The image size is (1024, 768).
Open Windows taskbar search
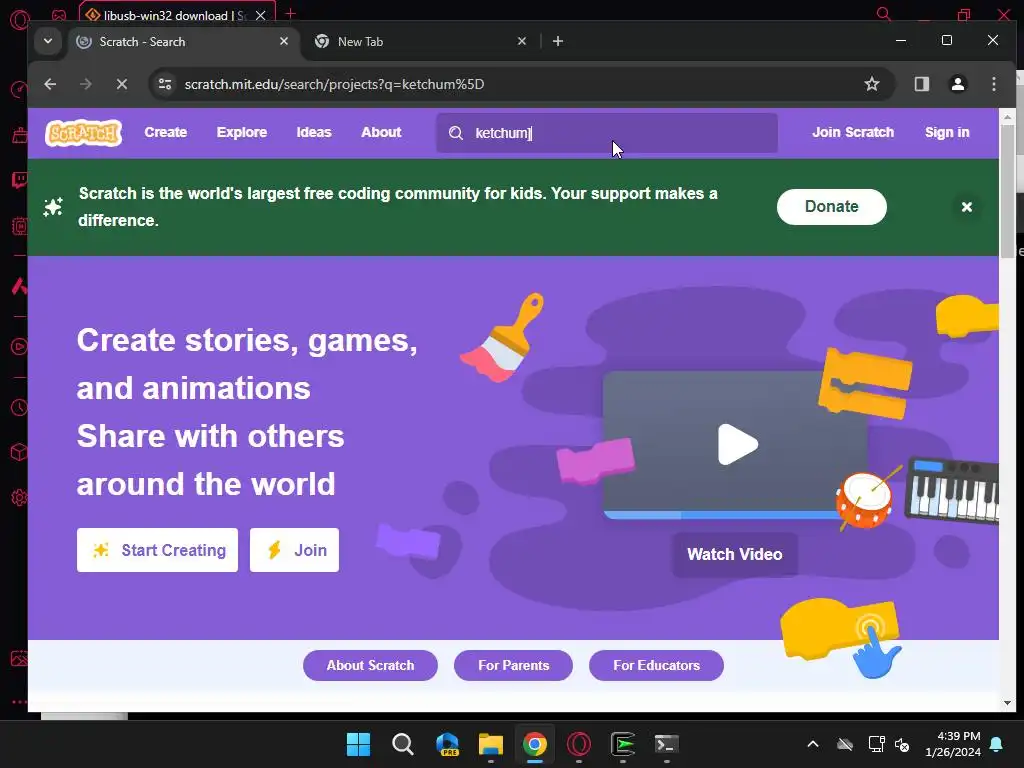(x=402, y=744)
